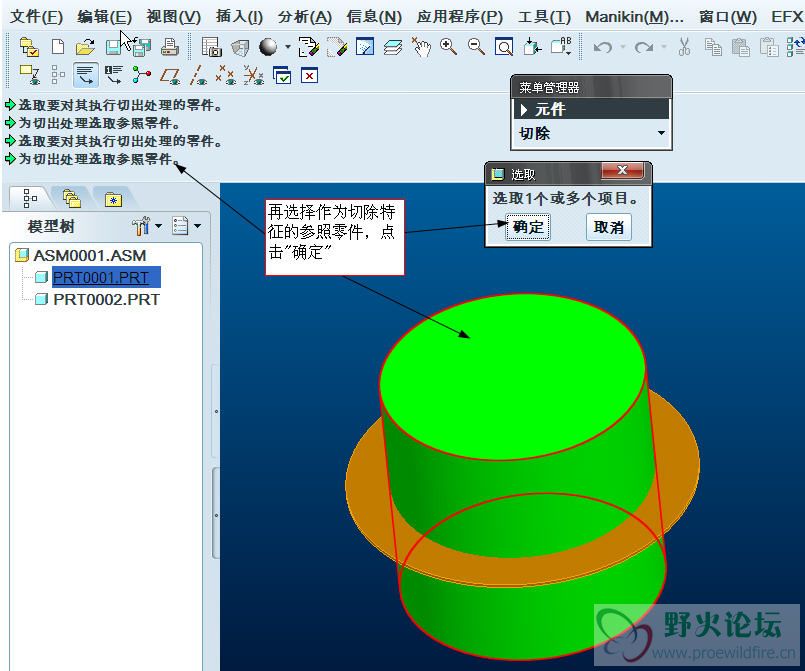Viewport: 805px width, 671px height.
Task: Switch to the favorites star folder tab
Action: 113,199
